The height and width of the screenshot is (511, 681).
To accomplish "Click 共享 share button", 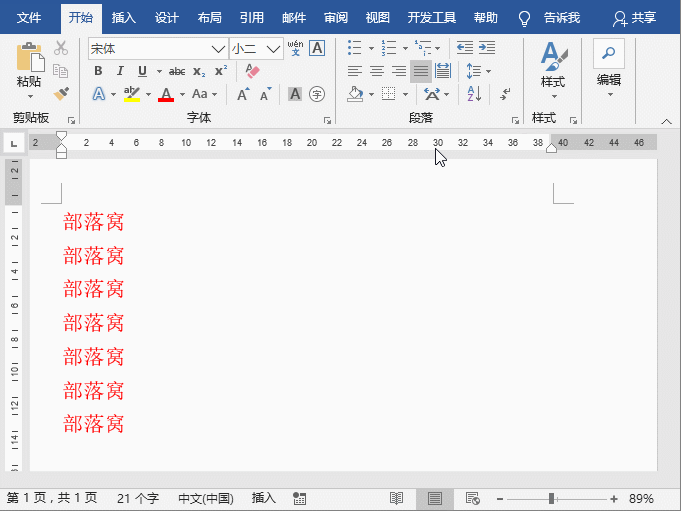I will click(635, 18).
